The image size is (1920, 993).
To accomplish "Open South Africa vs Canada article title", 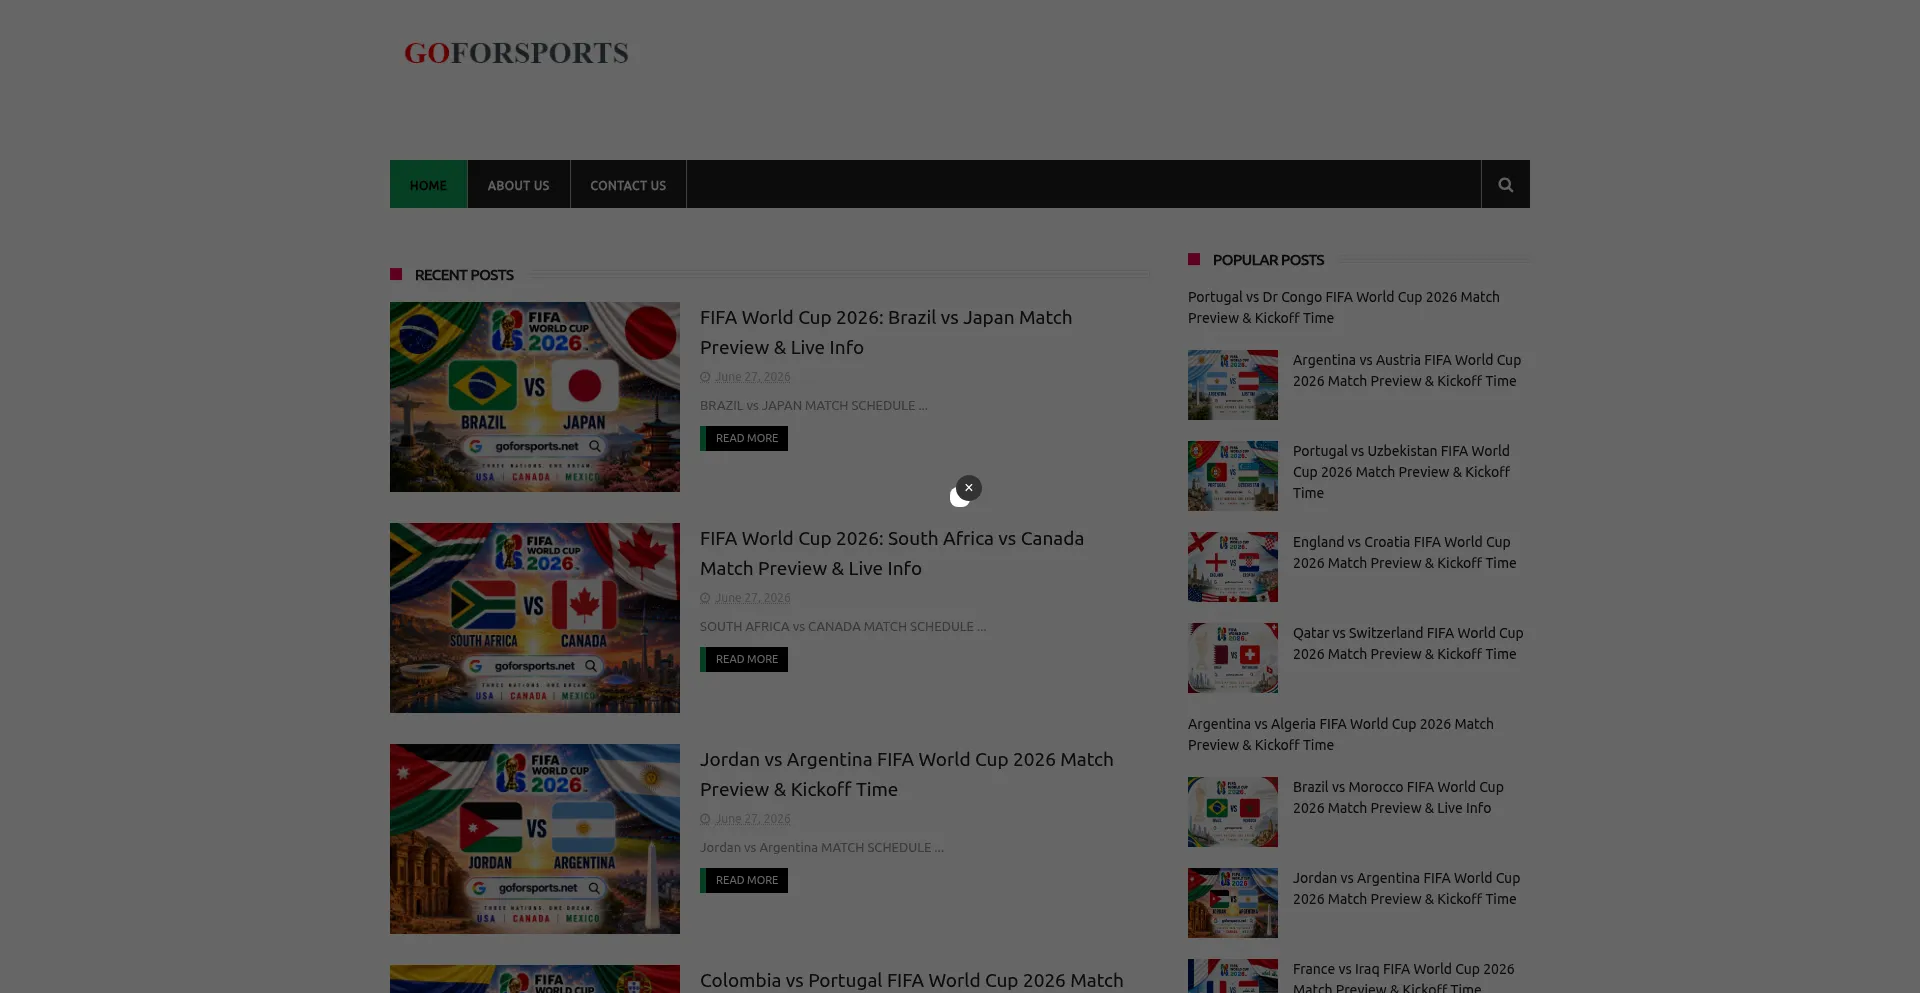I will click(x=892, y=553).
